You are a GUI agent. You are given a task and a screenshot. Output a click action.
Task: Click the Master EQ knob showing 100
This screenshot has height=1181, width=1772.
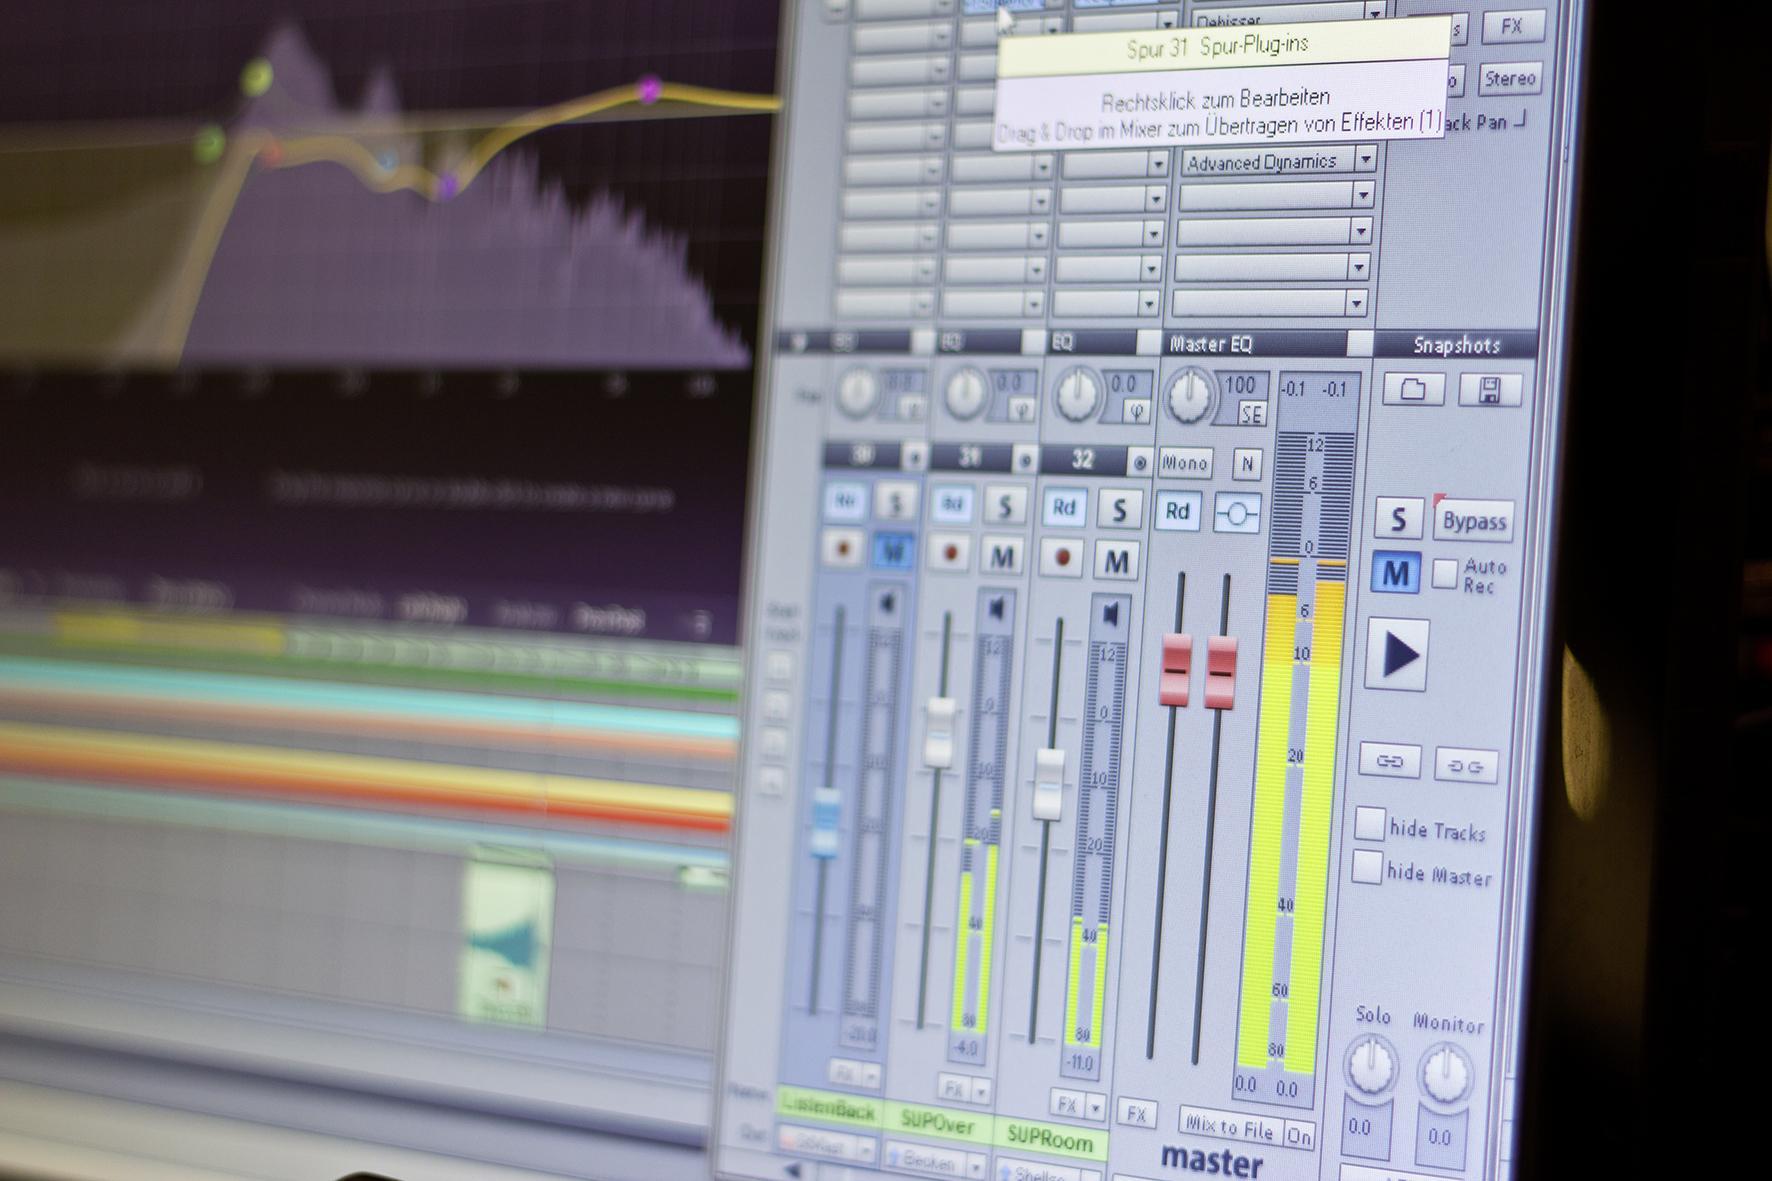[x=1189, y=397]
